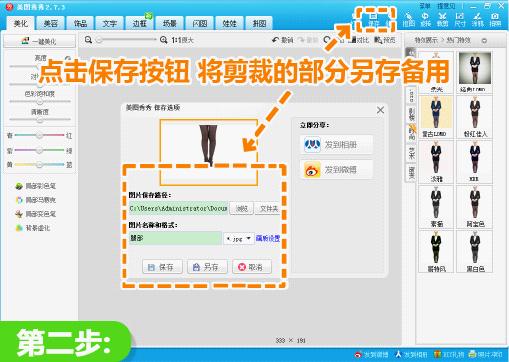The image size is (509, 362).
Task: Adjust the 色彩饱和度 saturation slider
Action: point(40,101)
